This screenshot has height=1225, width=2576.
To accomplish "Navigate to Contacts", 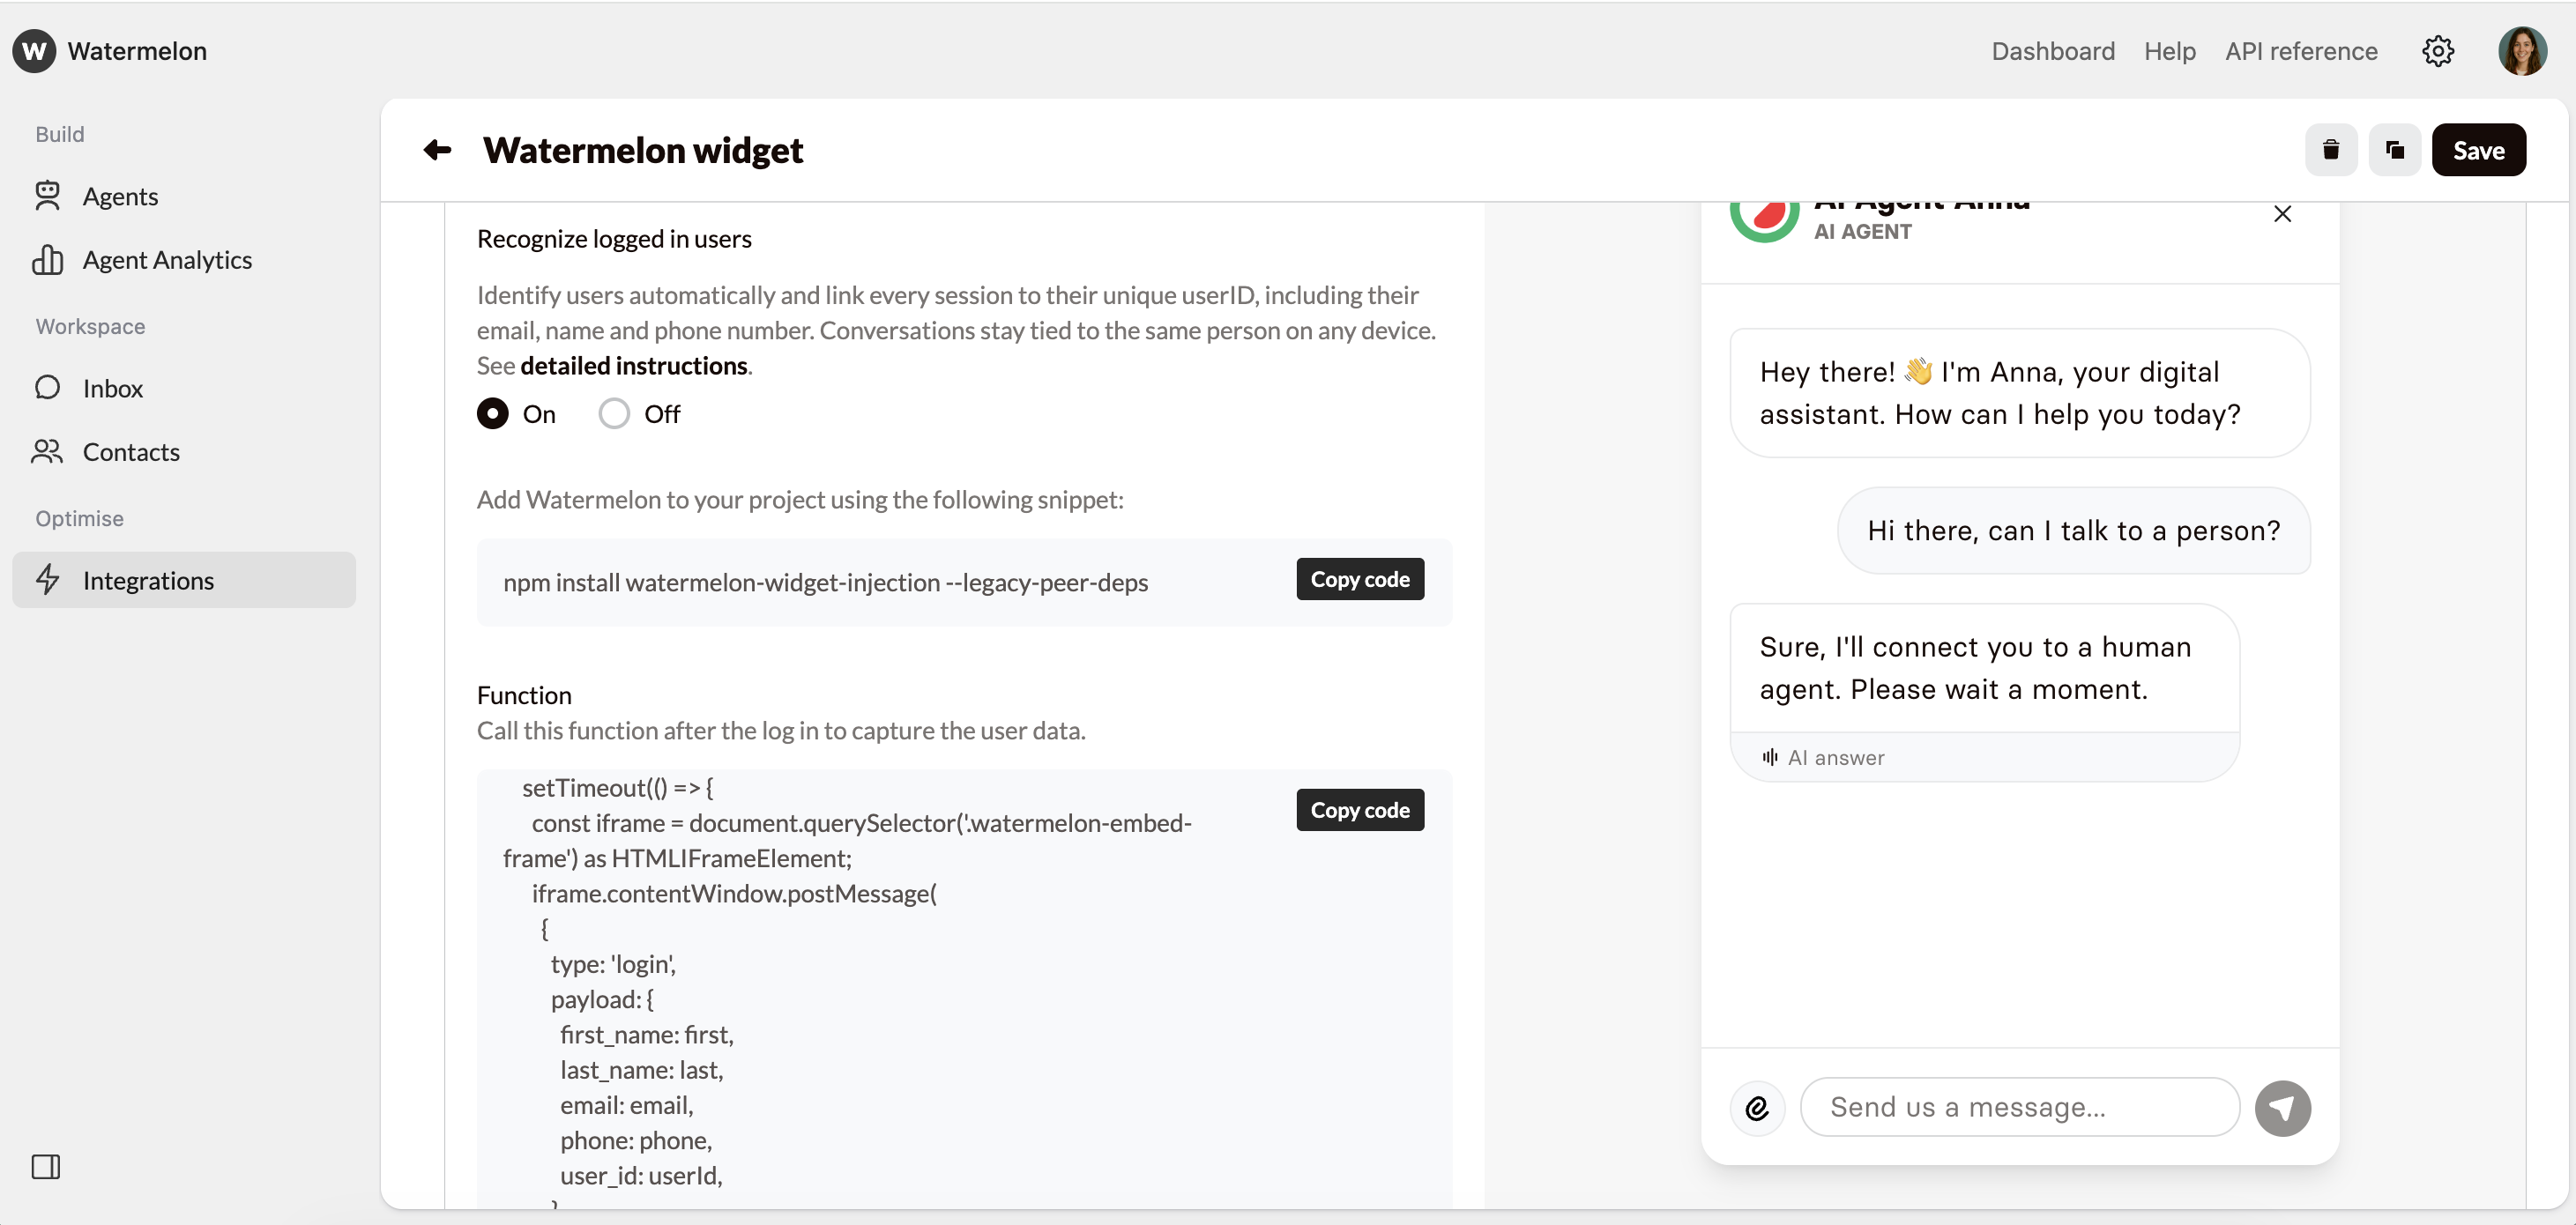I will pyautogui.click(x=131, y=452).
